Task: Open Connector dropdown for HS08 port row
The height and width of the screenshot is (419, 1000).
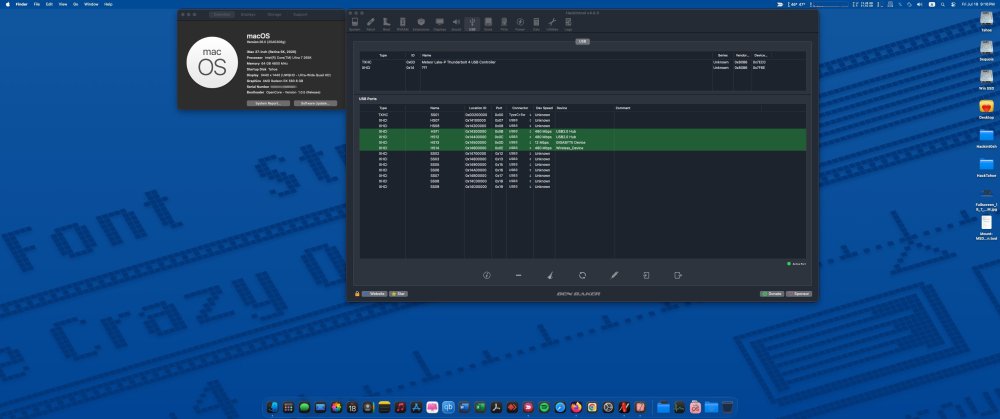Action: click(520, 126)
